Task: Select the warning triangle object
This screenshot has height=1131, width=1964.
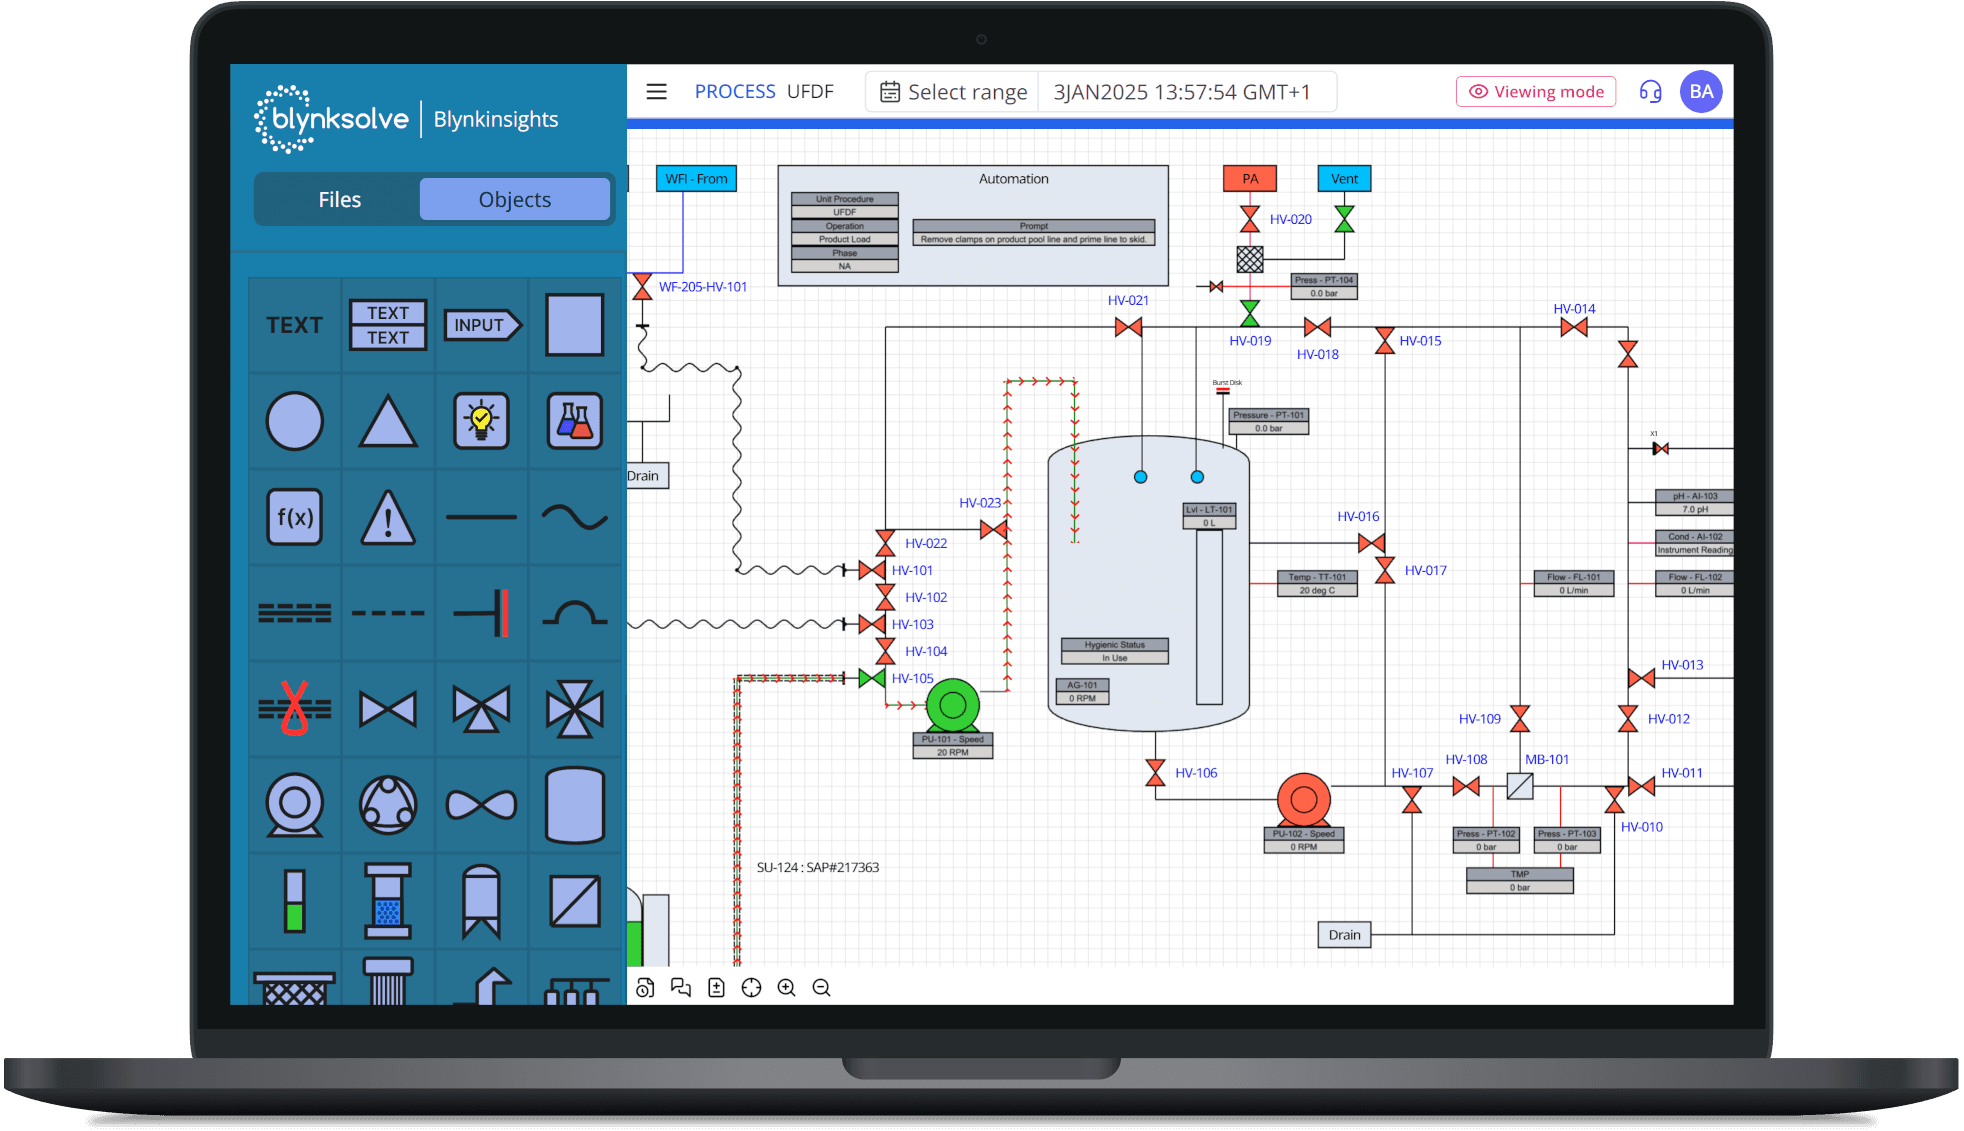Action: [x=388, y=517]
